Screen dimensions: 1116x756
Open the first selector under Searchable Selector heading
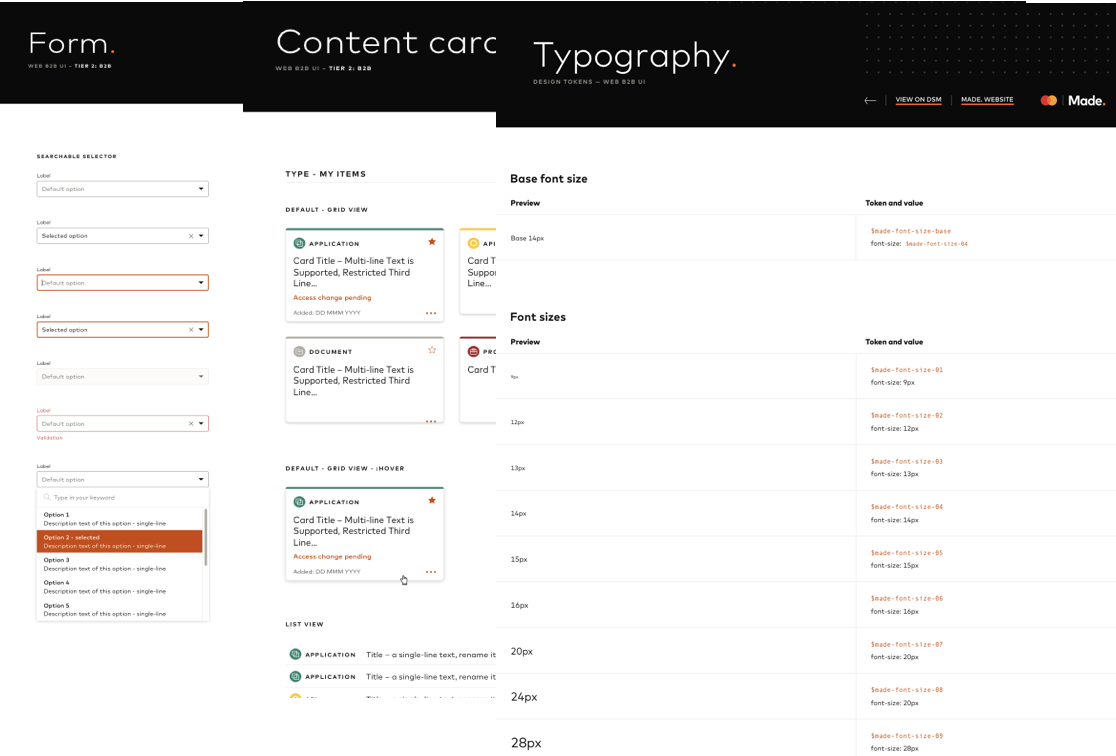122,189
